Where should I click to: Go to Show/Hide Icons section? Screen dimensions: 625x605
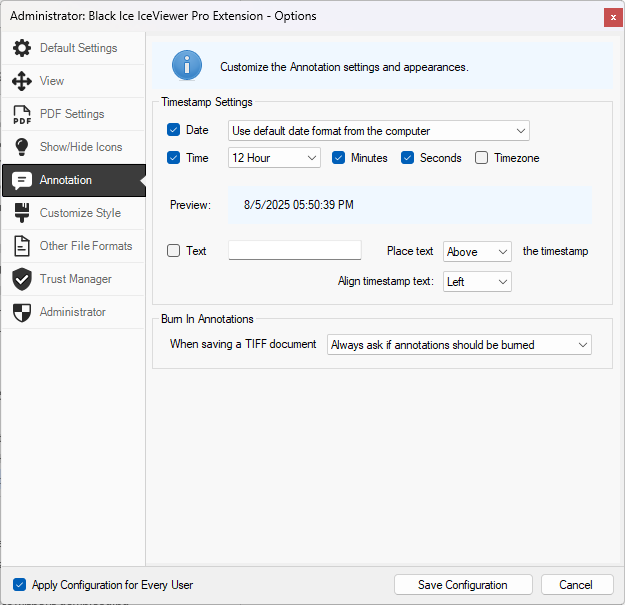(73, 147)
